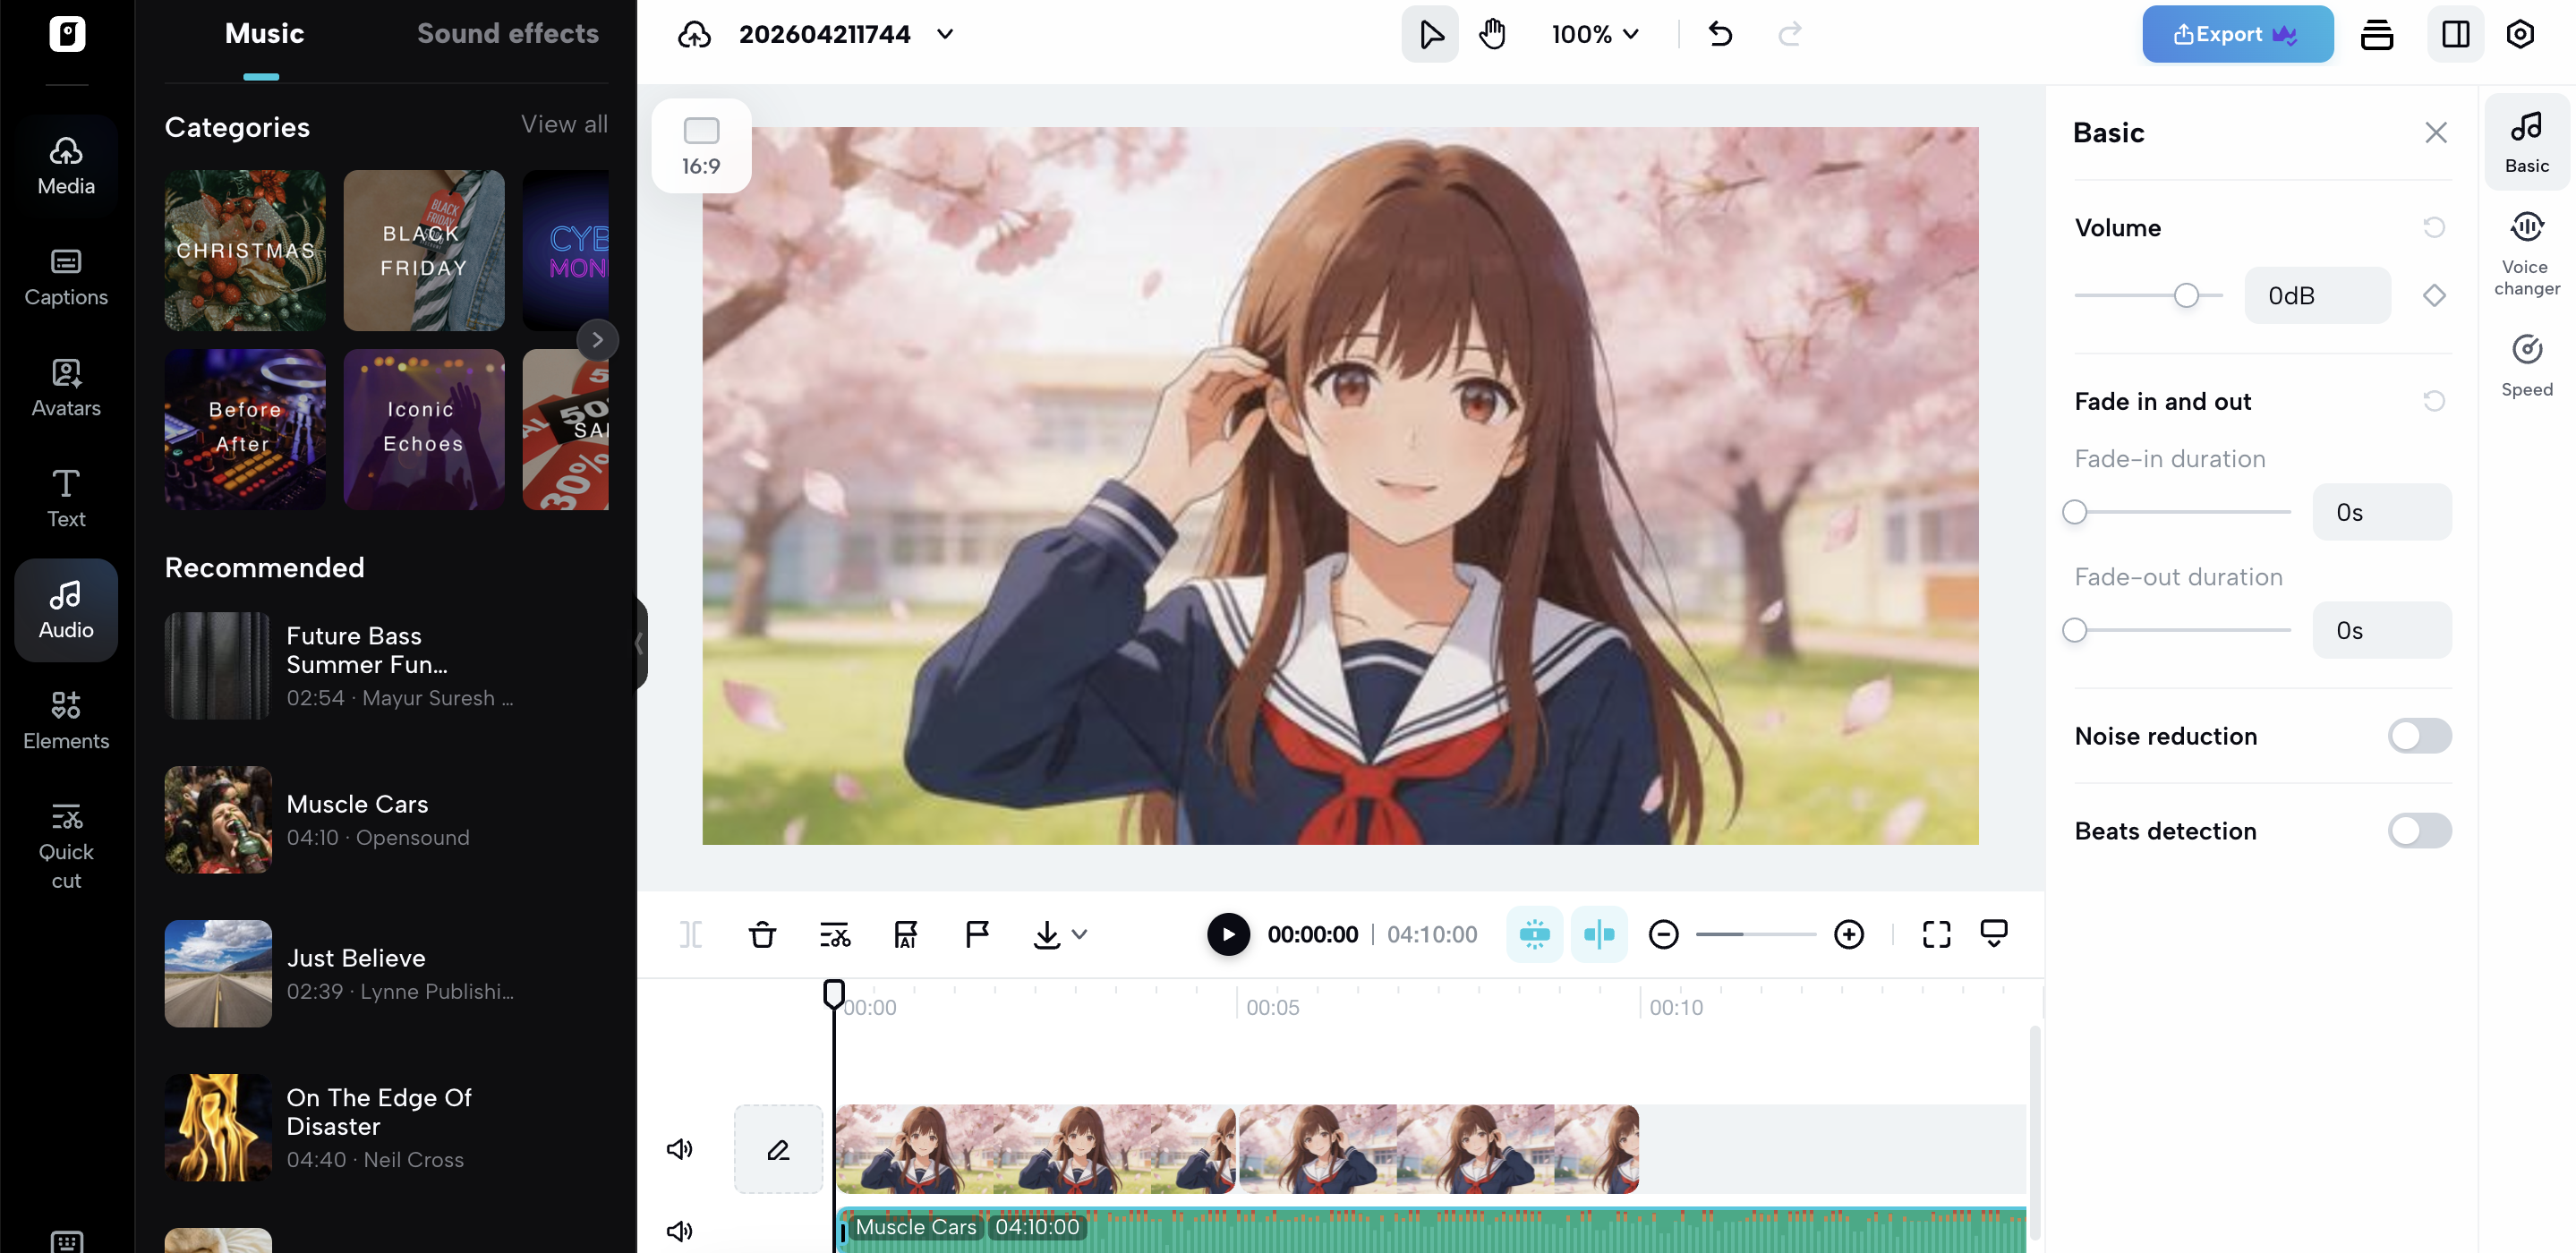2576x1253 pixels.
Task: Open the Speed settings panel
Action: point(2526,363)
